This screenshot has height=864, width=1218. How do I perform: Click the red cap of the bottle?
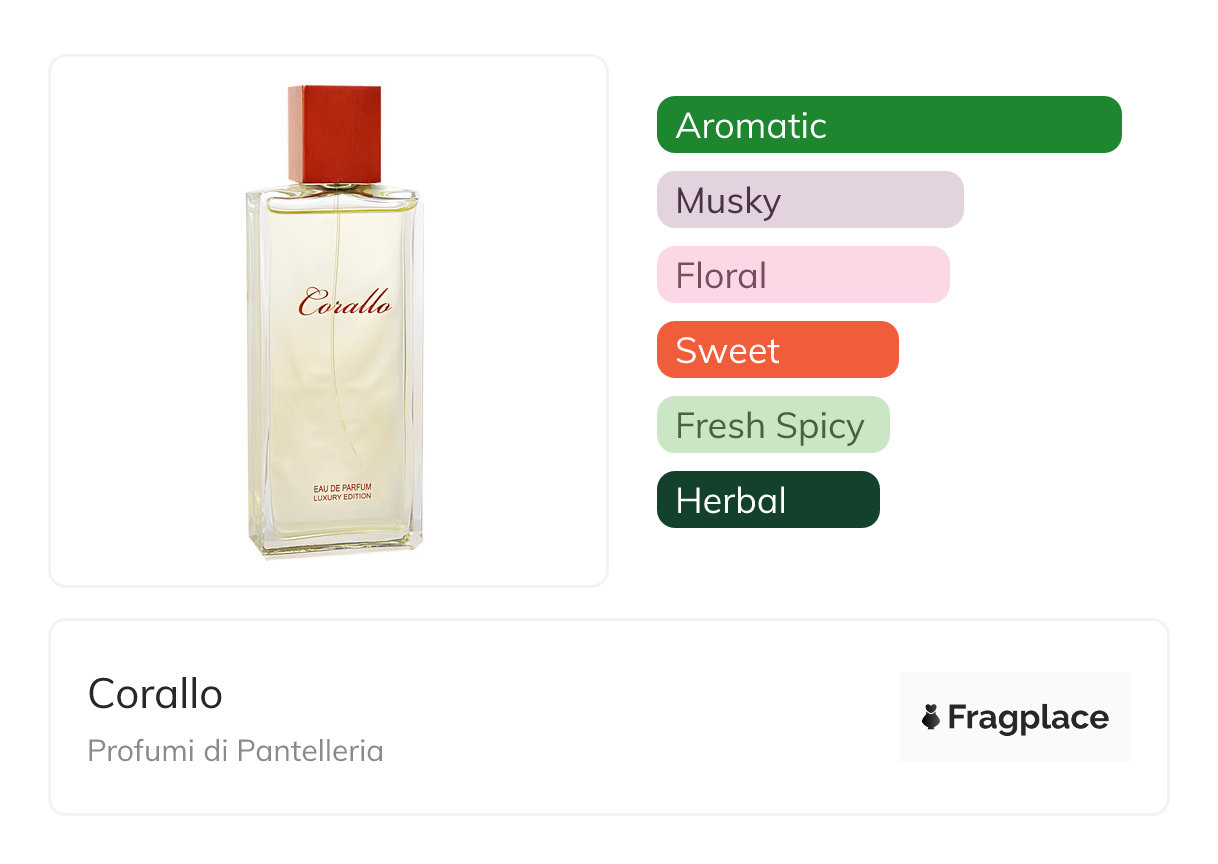[335, 134]
